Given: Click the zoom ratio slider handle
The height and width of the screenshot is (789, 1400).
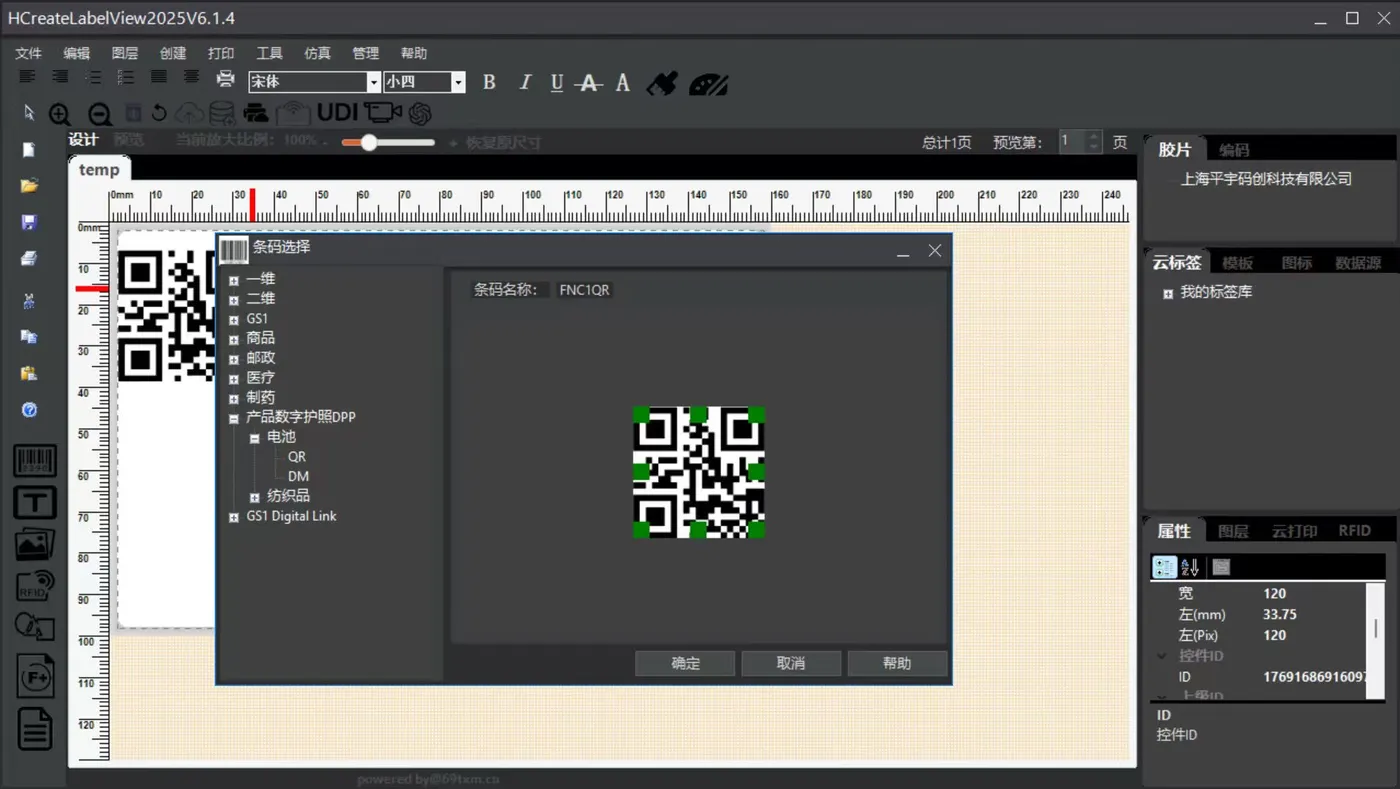Looking at the screenshot, I should coord(369,142).
